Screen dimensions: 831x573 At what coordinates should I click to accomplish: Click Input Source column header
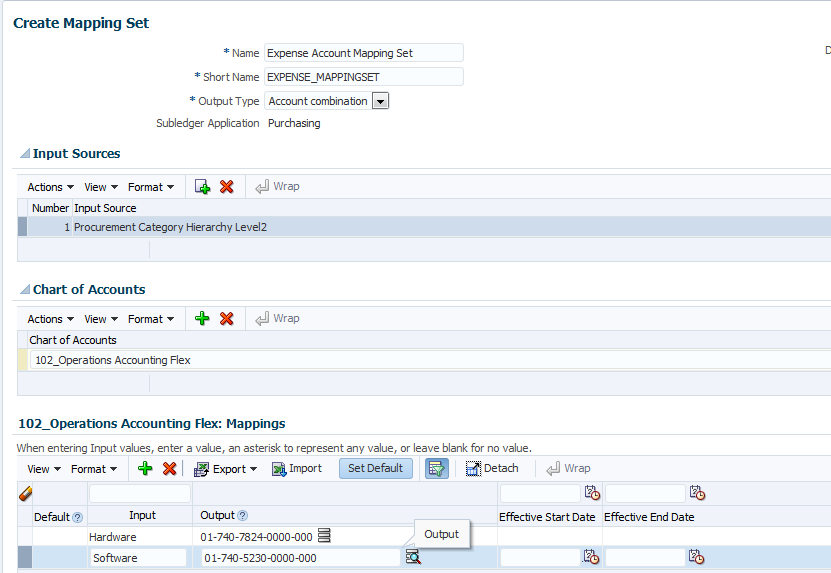point(105,208)
